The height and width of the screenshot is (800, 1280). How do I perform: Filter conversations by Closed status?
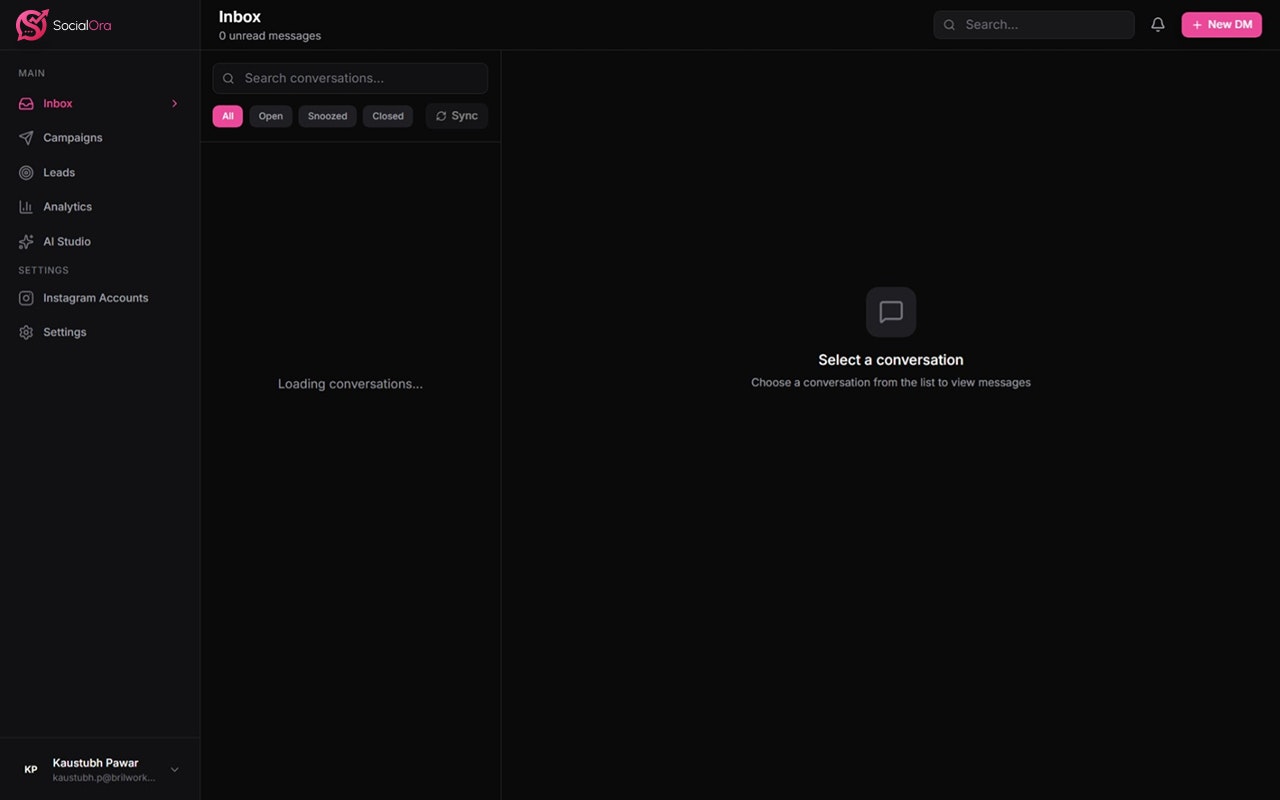coord(387,116)
